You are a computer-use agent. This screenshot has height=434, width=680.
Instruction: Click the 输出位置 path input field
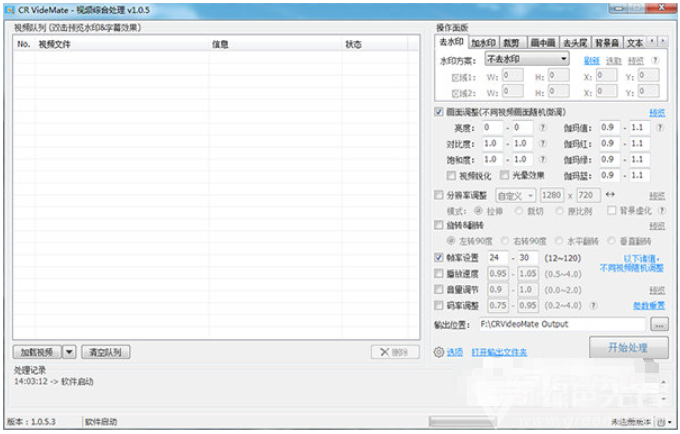click(562, 324)
